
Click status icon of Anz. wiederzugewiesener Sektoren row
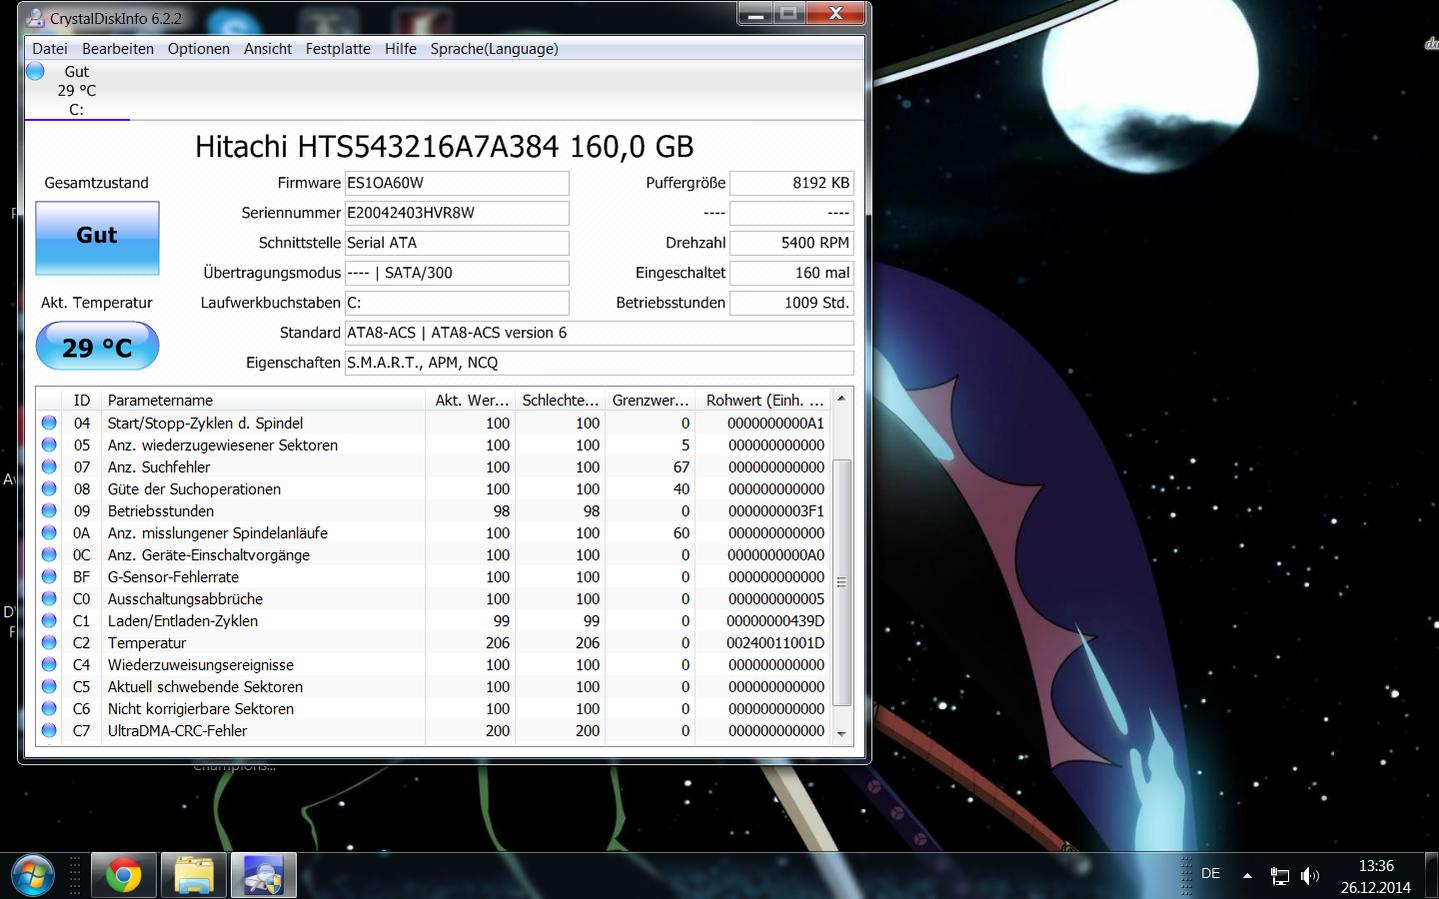coord(49,445)
